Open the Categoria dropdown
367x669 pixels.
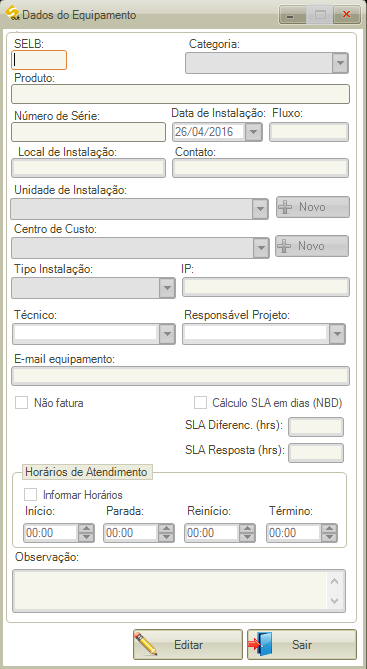(340, 63)
